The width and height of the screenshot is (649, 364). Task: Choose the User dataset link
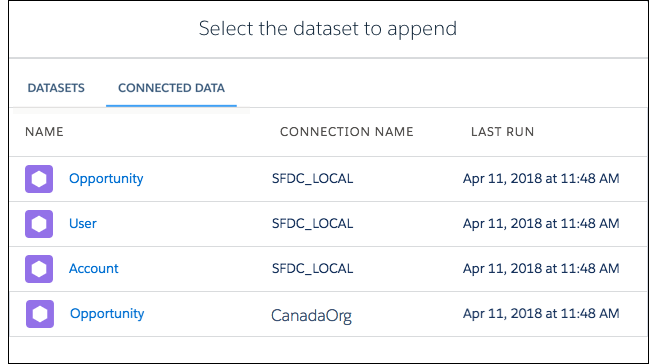click(x=83, y=224)
